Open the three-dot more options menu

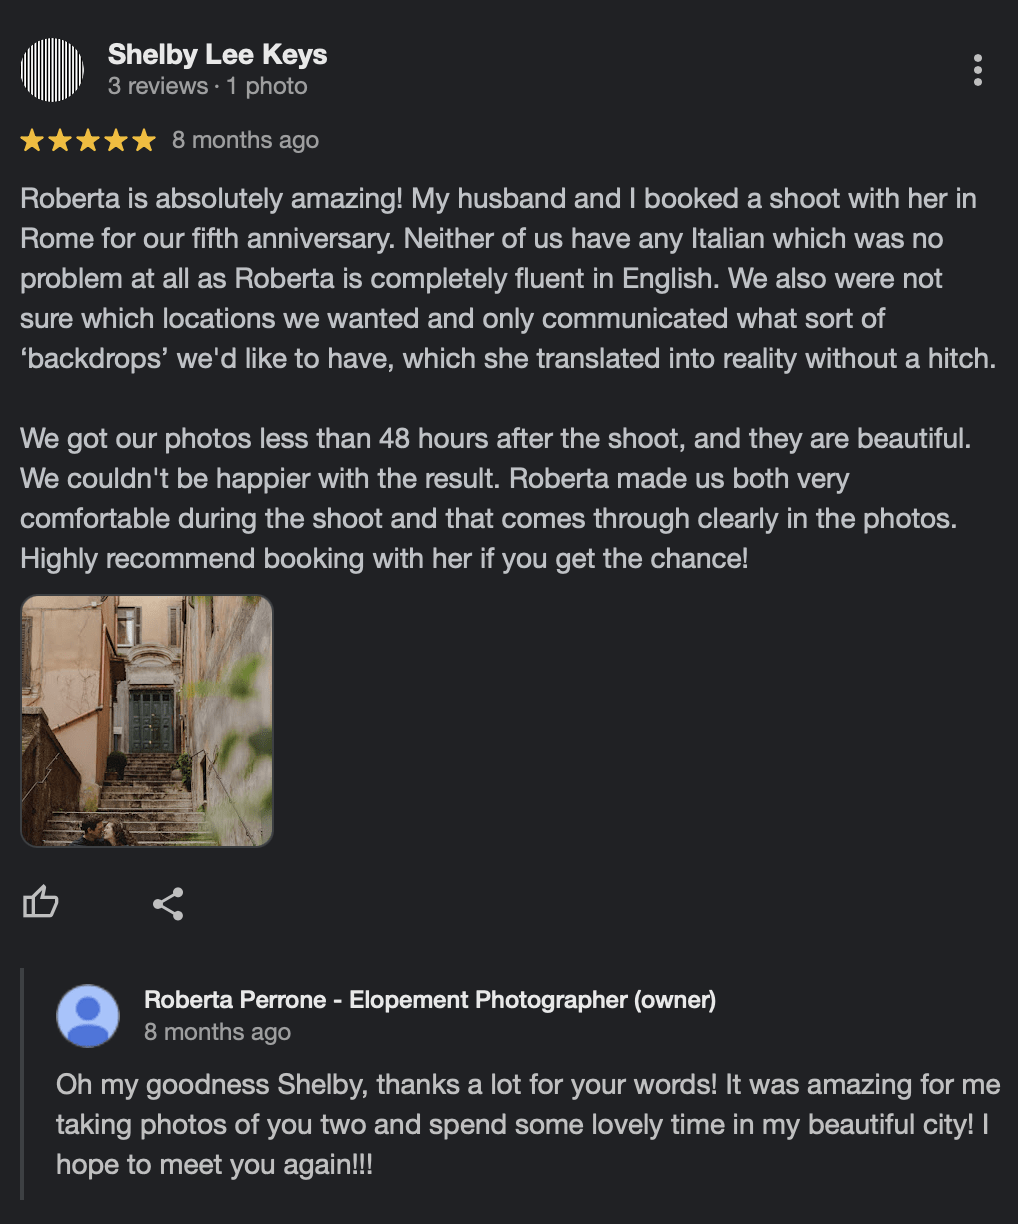tap(977, 70)
